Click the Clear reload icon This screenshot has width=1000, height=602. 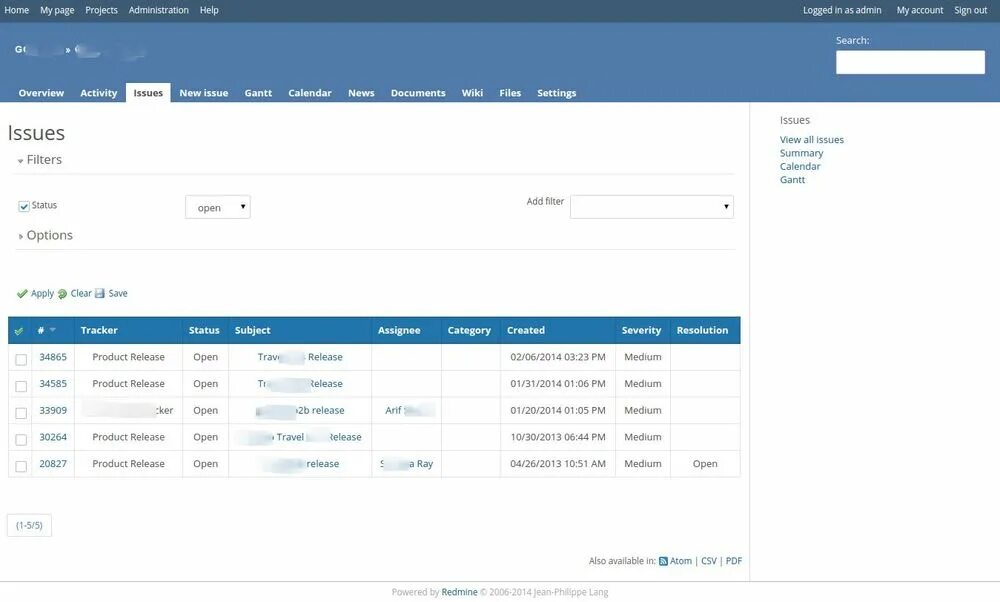point(62,294)
